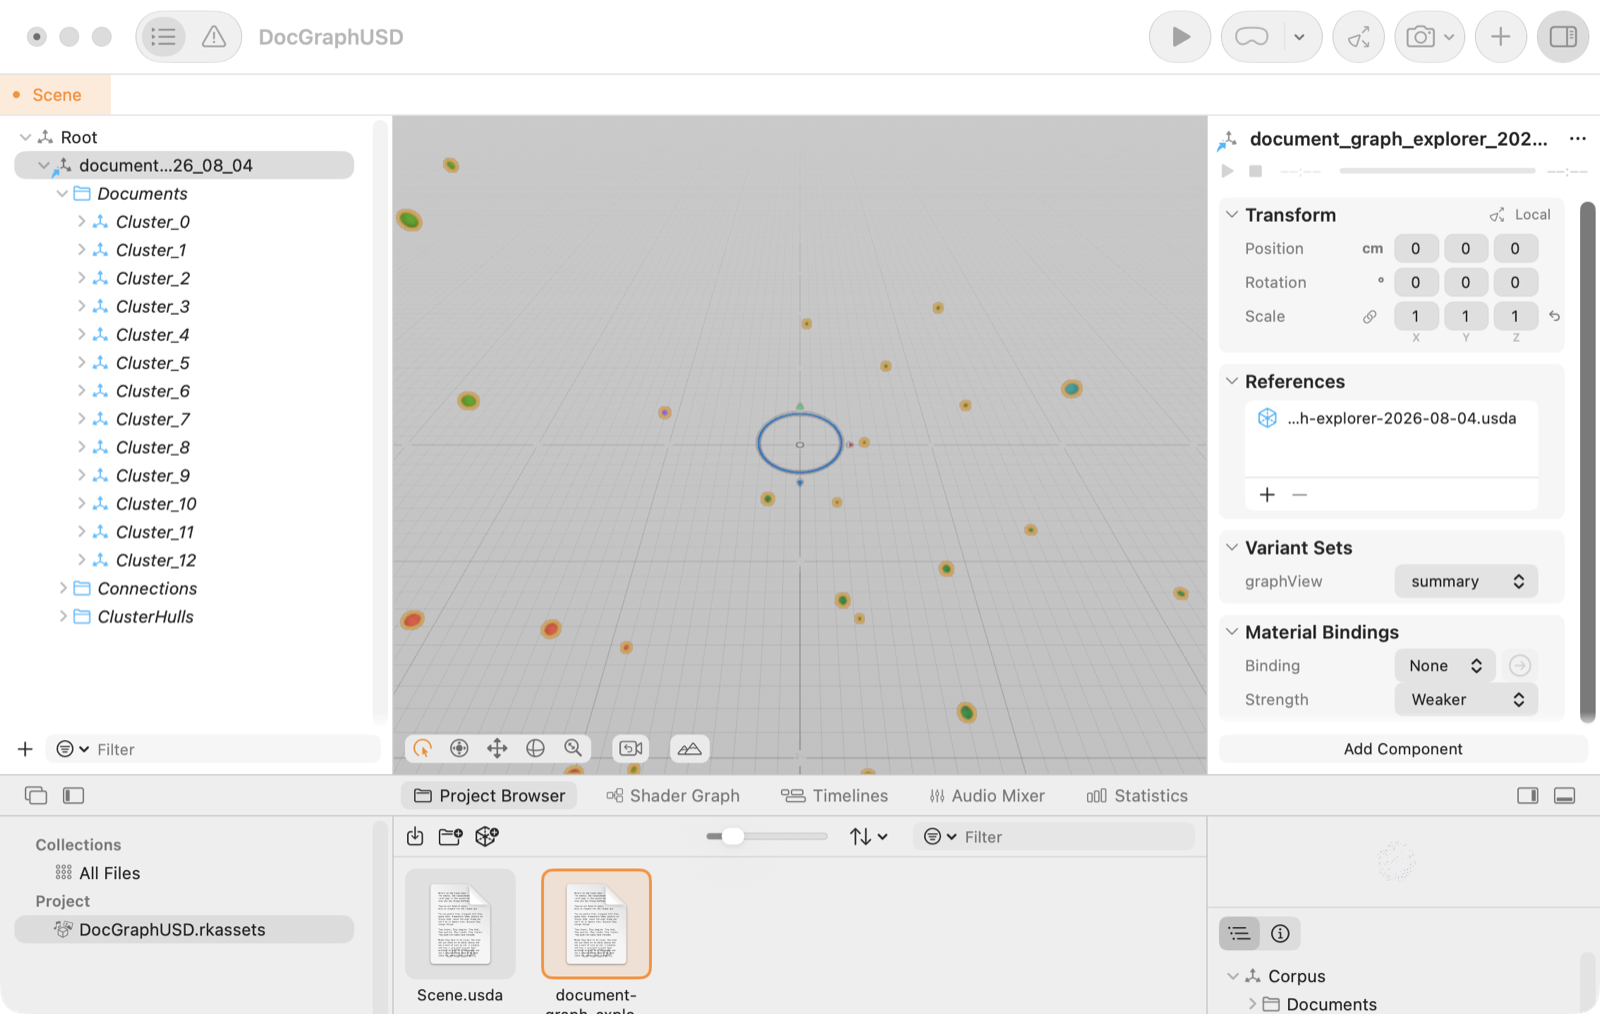Open the camera capture menu
Image resolution: width=1600 pixels, height=1014 pixels.
click(x=1429, y=37)
